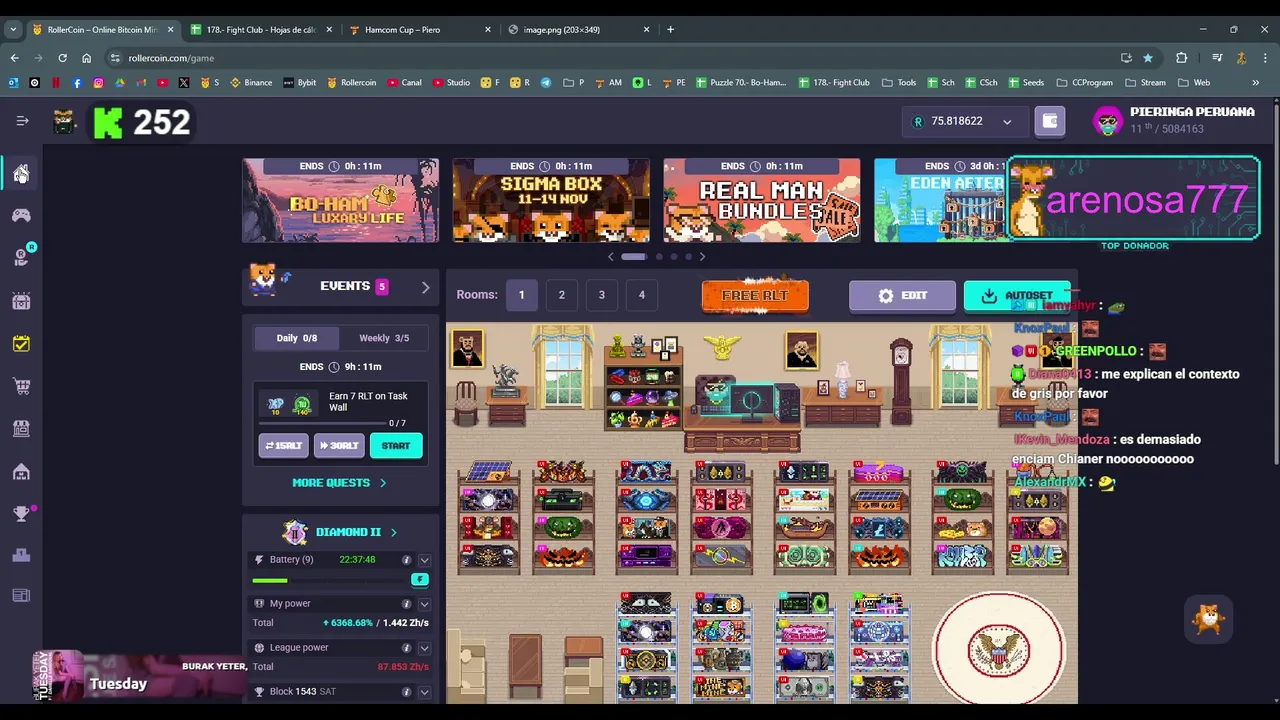
Task: Open the browser extensions puzzle icon
Action: [1181, 58]
